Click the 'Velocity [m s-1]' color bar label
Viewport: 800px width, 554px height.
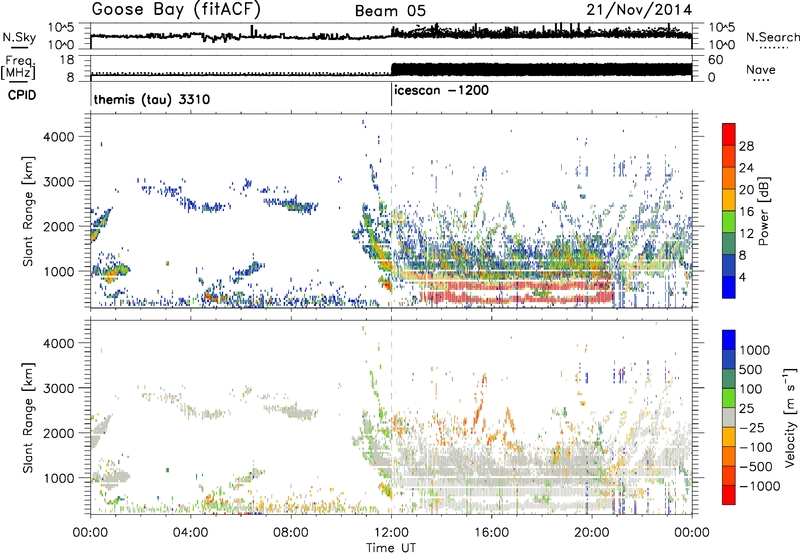pyautogui.click(x=790, y=417)
